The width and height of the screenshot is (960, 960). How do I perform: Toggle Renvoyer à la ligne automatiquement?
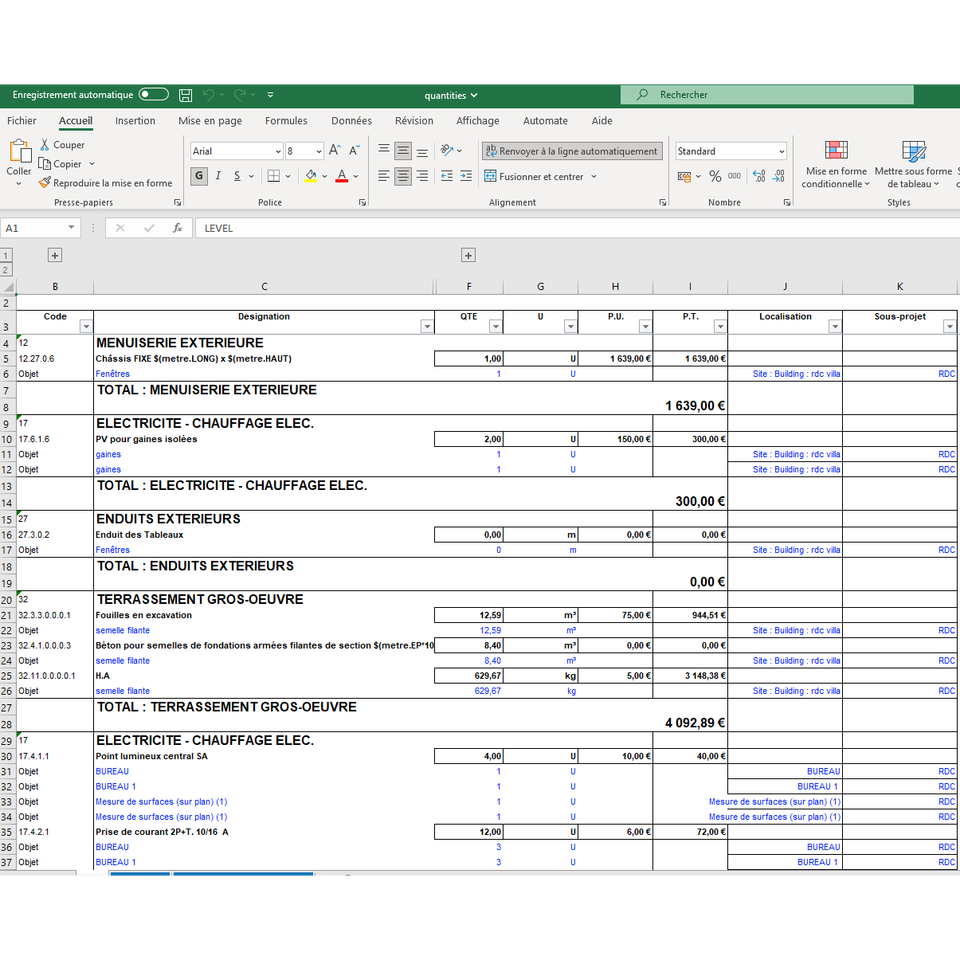pyautogui.click(x=571, y=151)
